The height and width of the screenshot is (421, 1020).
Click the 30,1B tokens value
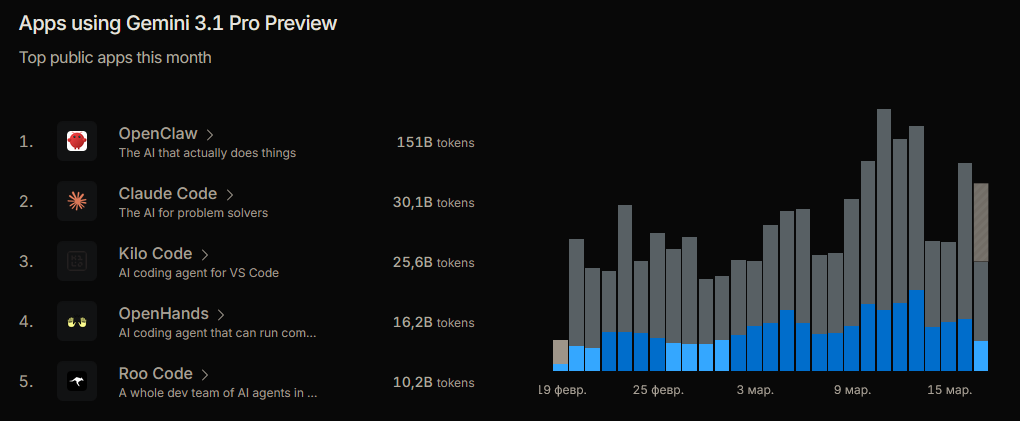433,202
